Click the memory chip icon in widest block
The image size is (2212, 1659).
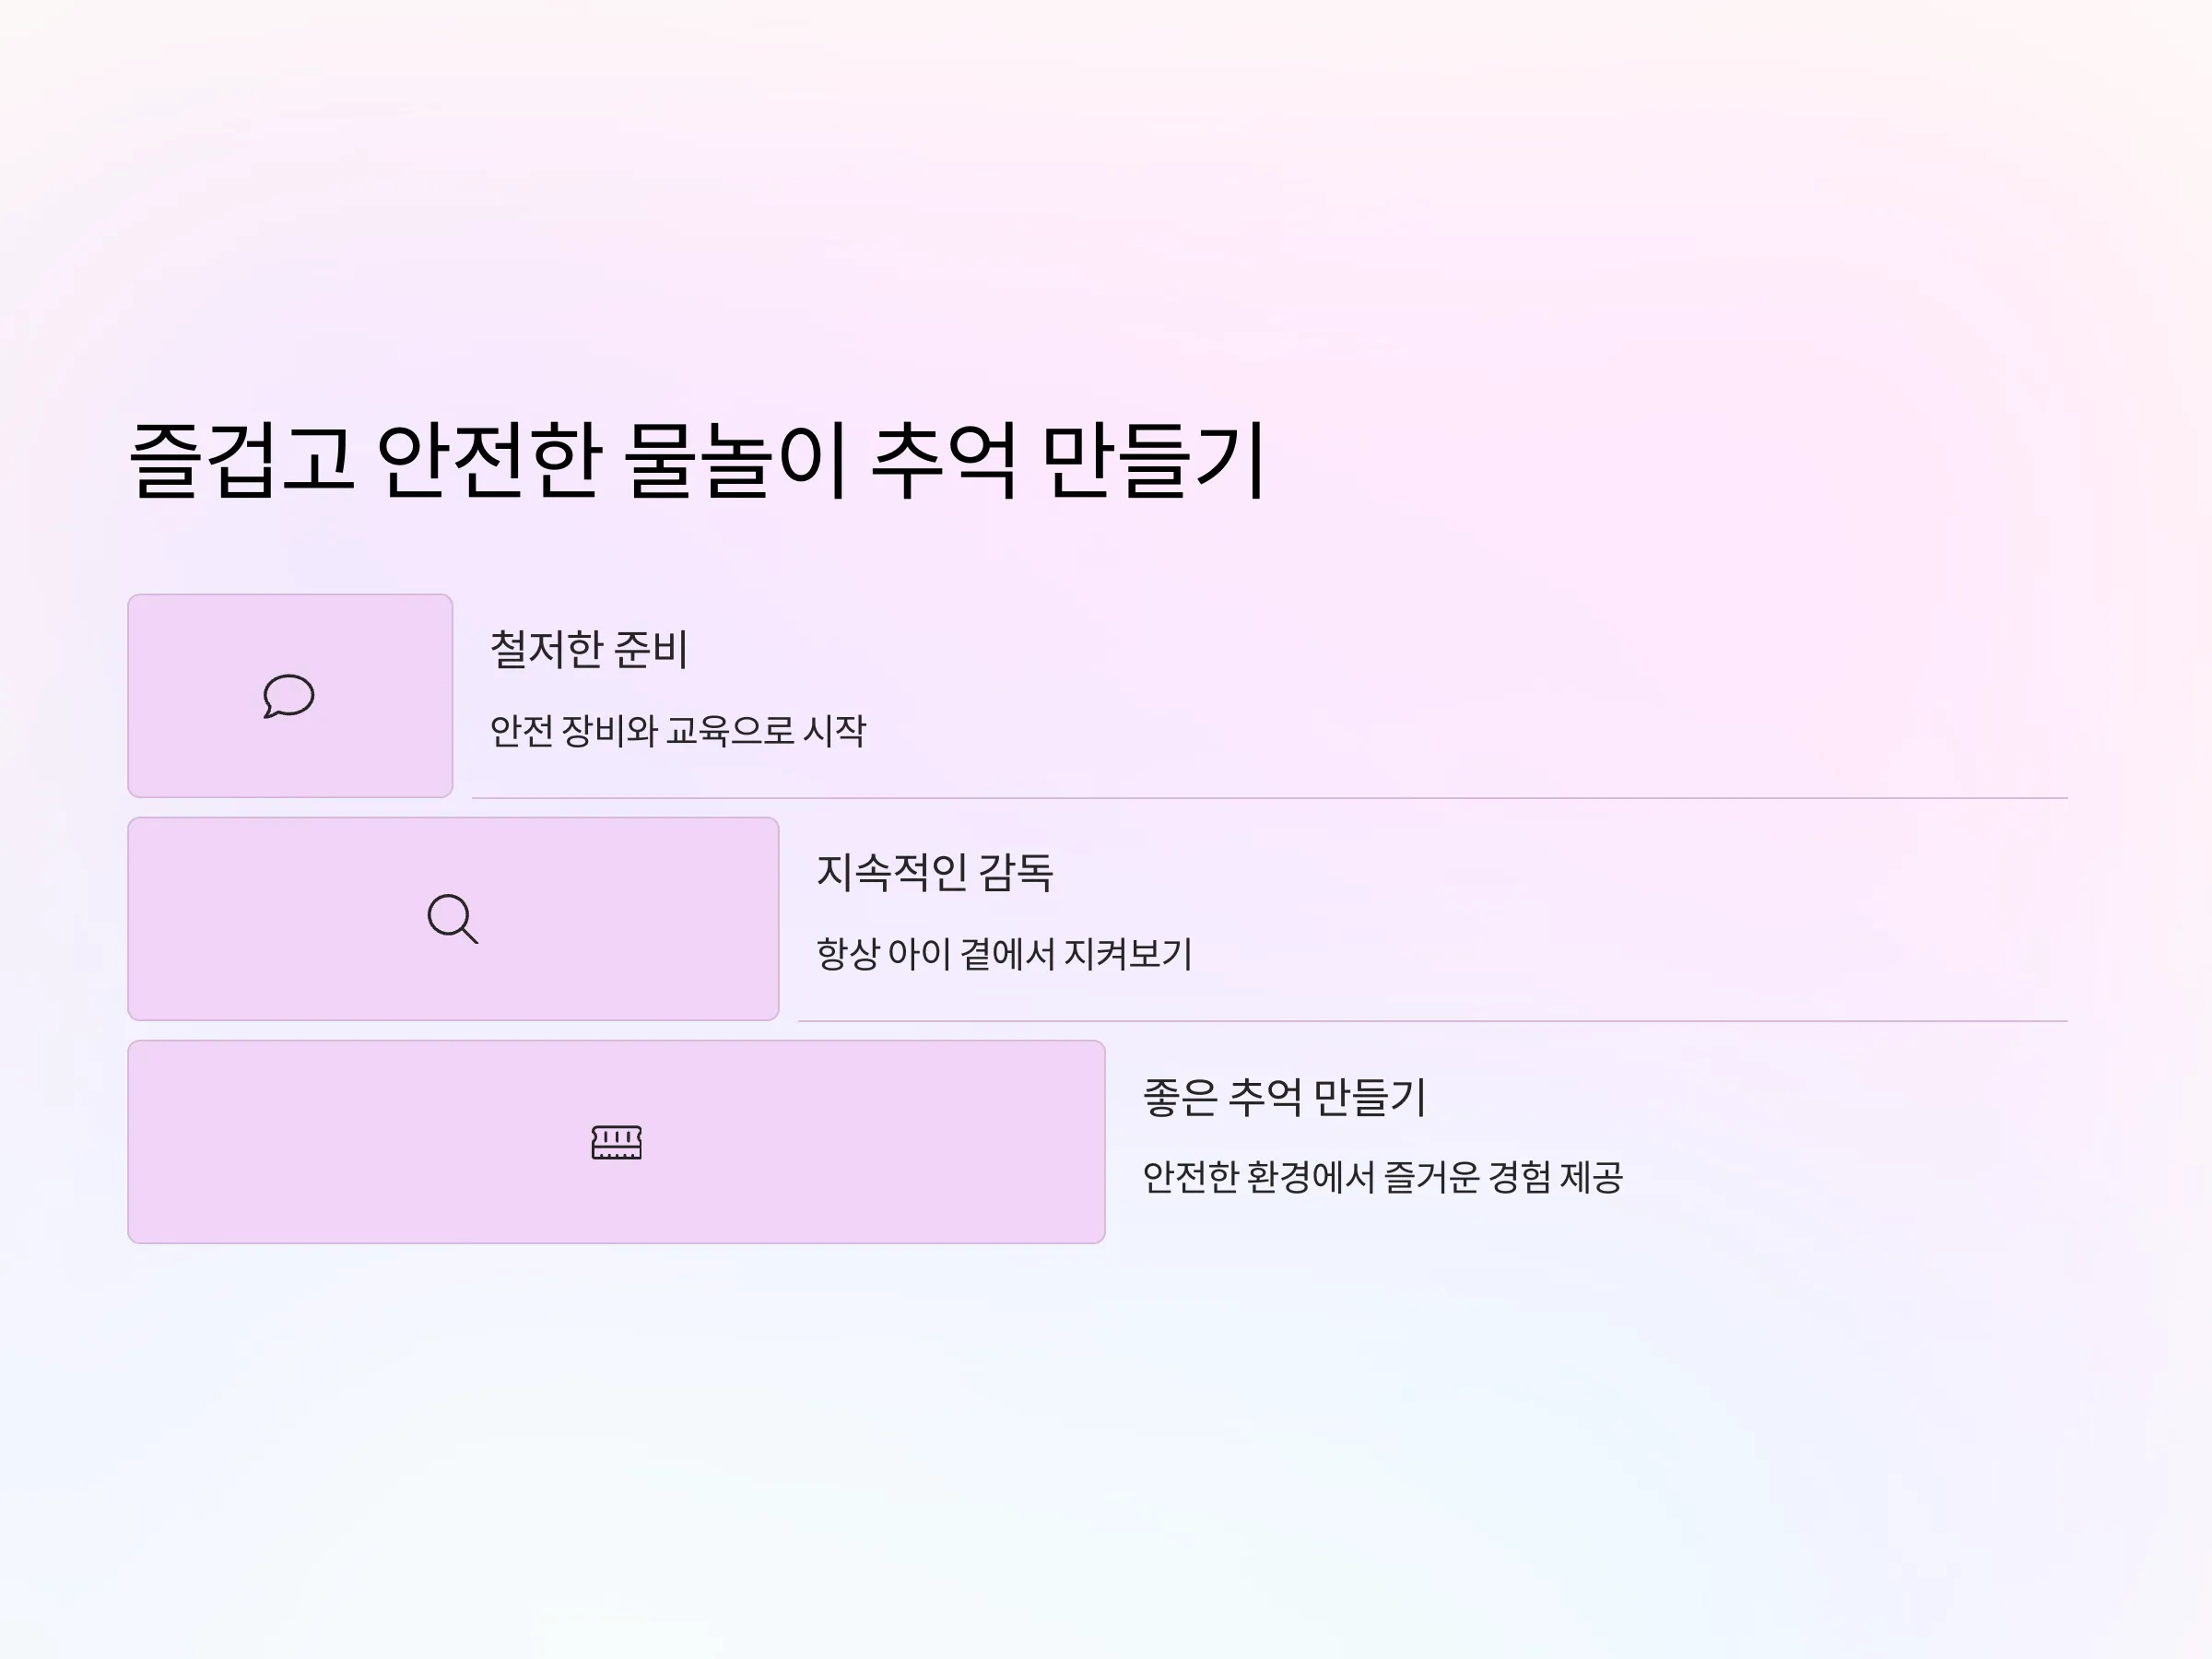616,1142
